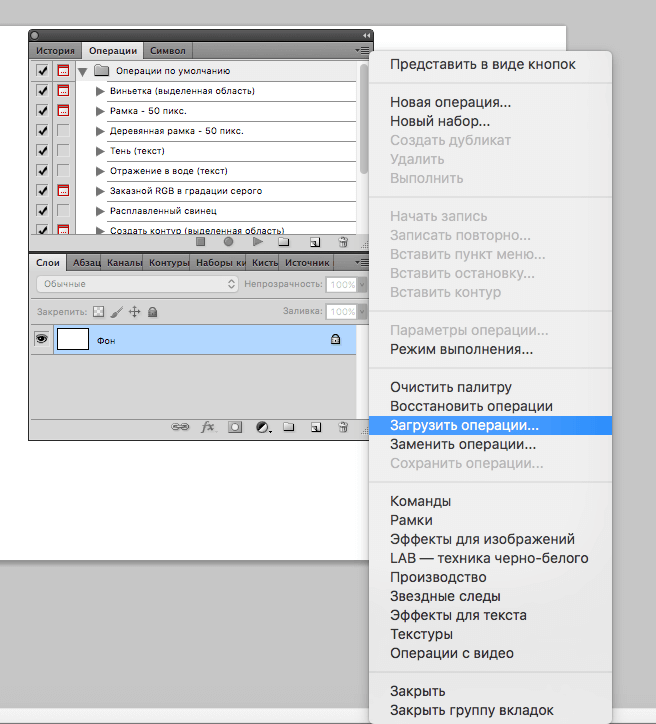Click the record button in Операции panel
The image size is (656, 724).
click(228, 242)
